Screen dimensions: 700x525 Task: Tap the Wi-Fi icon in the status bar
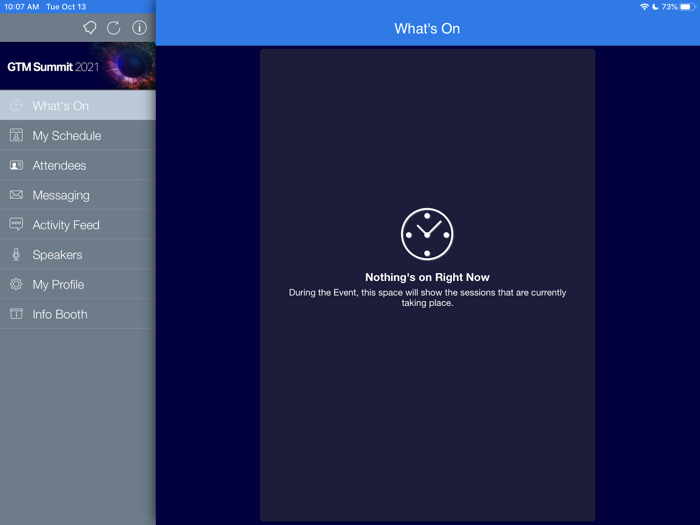click(x=644, y=7)
